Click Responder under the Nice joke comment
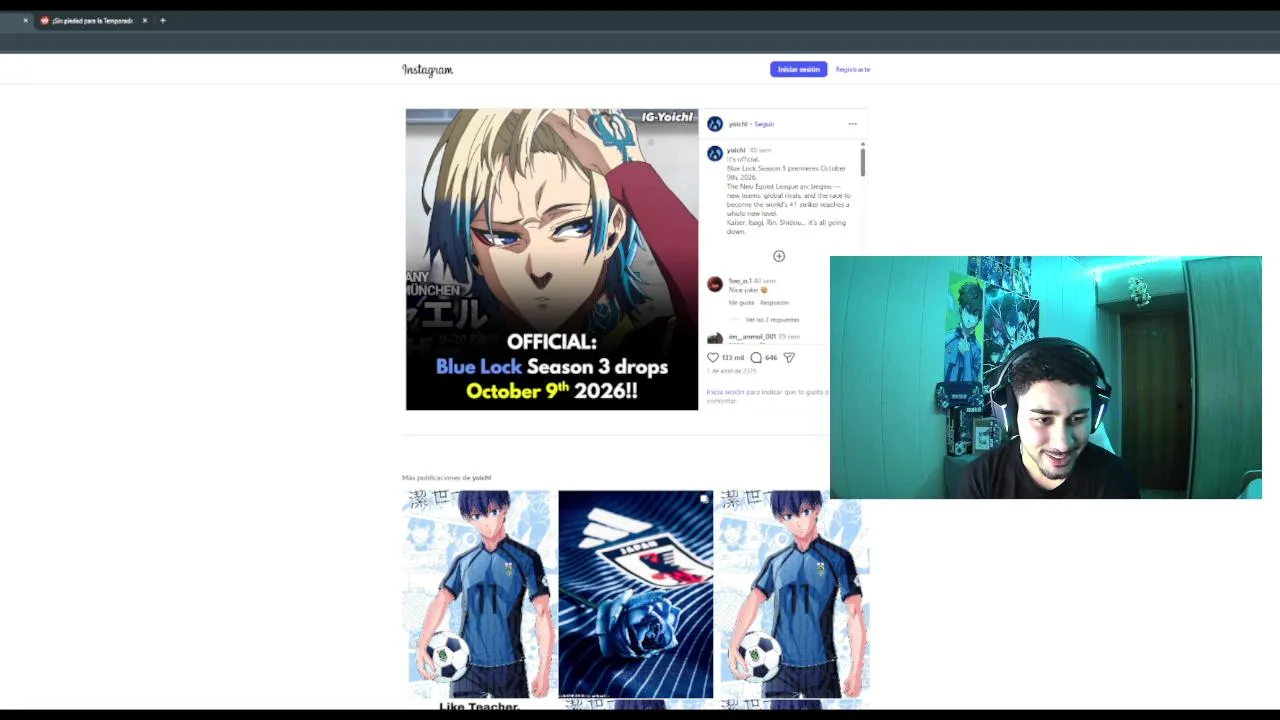 (x=774, y=302)
